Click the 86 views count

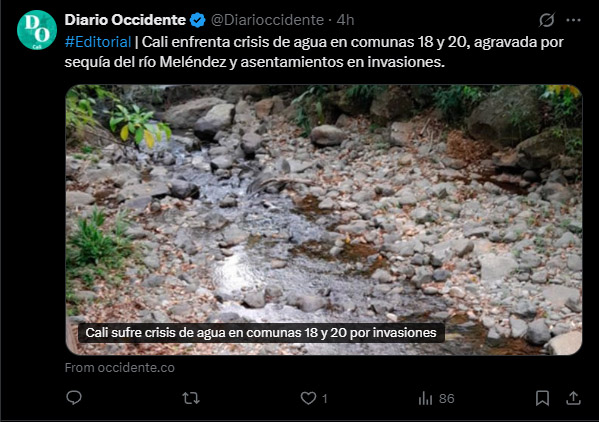447,399
